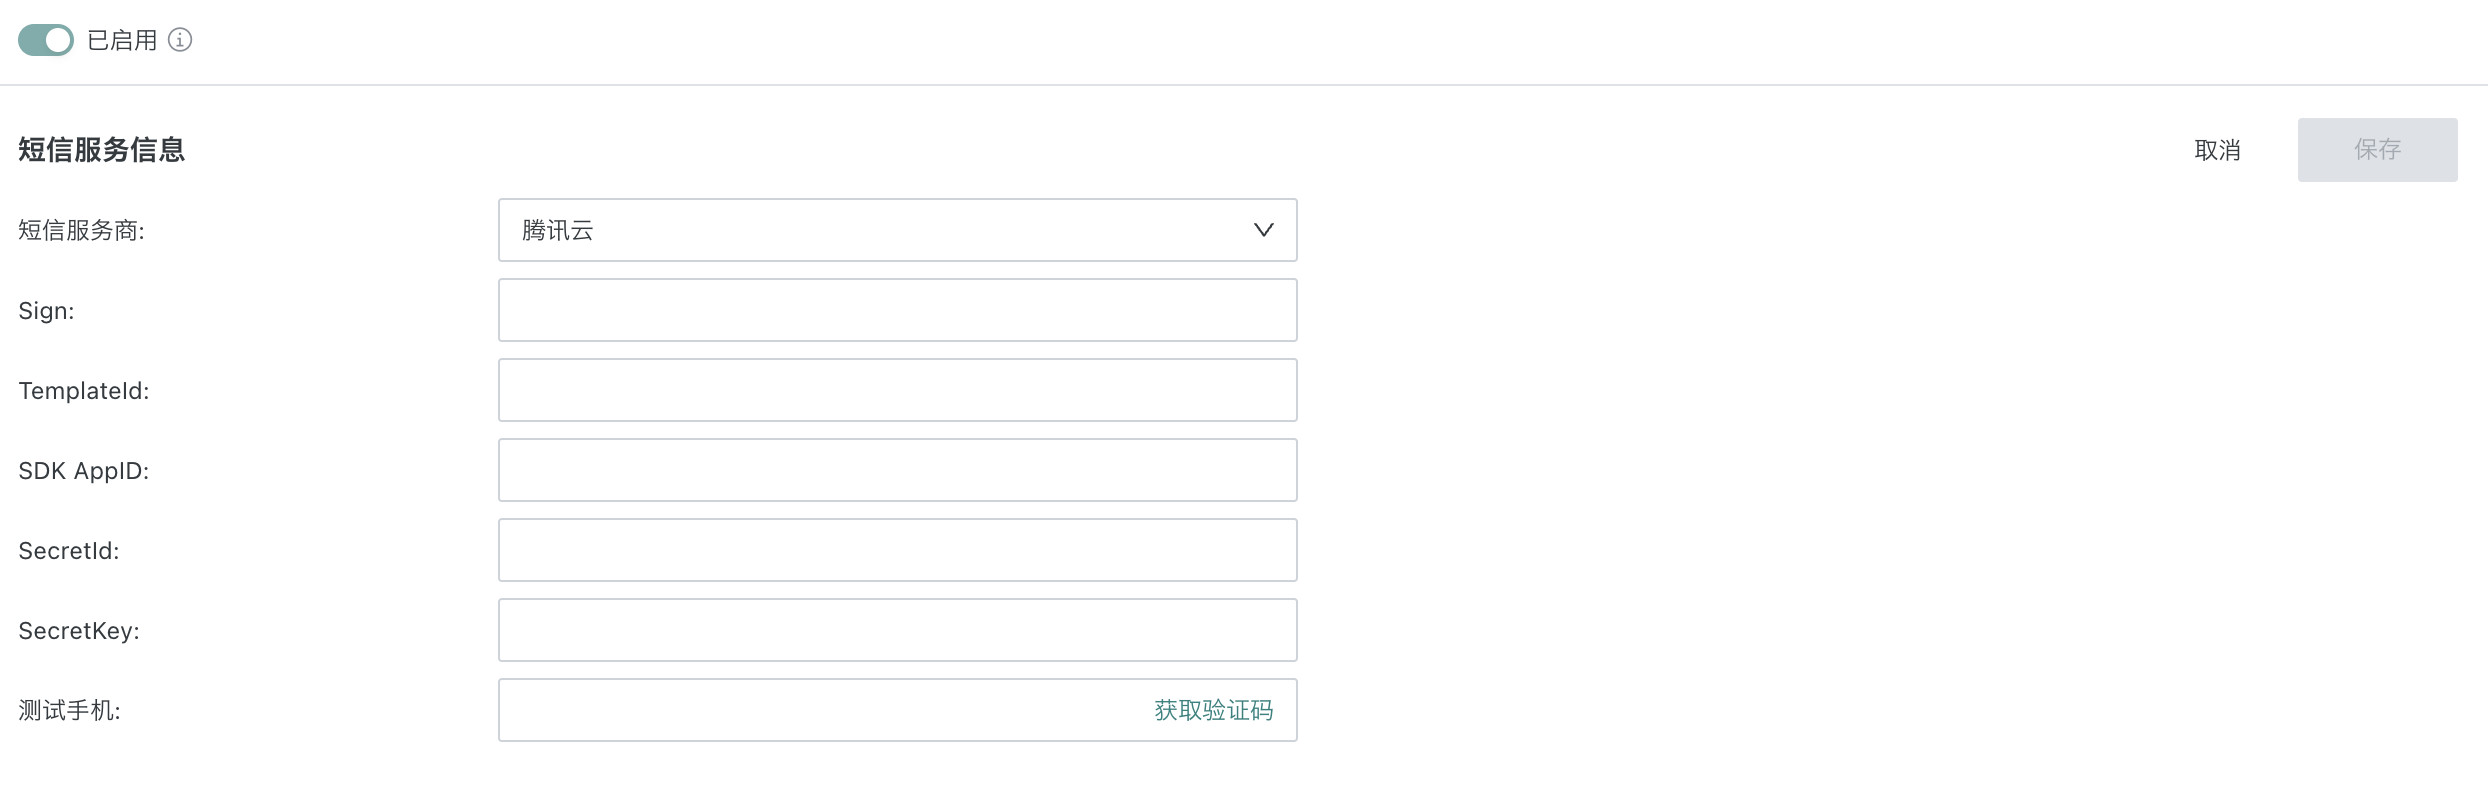Open the 短信服务商 dropdown showing 腾讯云
Screen dimensions: 2488x790
(x=880, y=230)
